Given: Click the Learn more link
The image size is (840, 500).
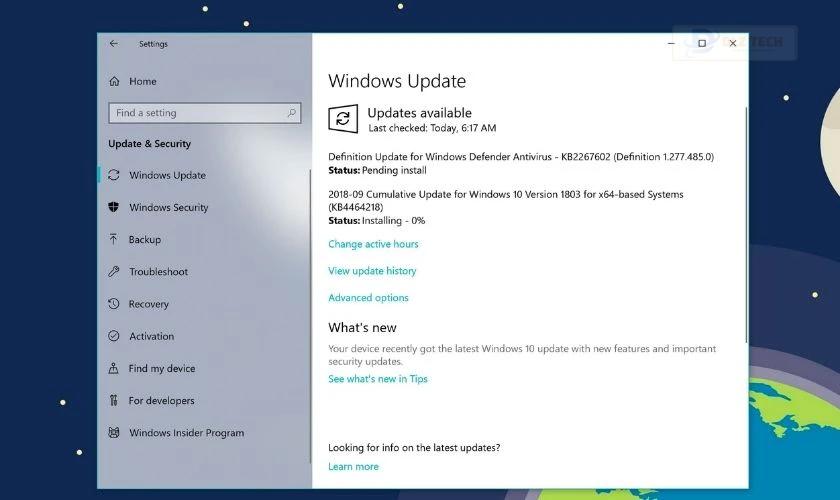Looking at the screenshot, I should click(x=353, y=467).
